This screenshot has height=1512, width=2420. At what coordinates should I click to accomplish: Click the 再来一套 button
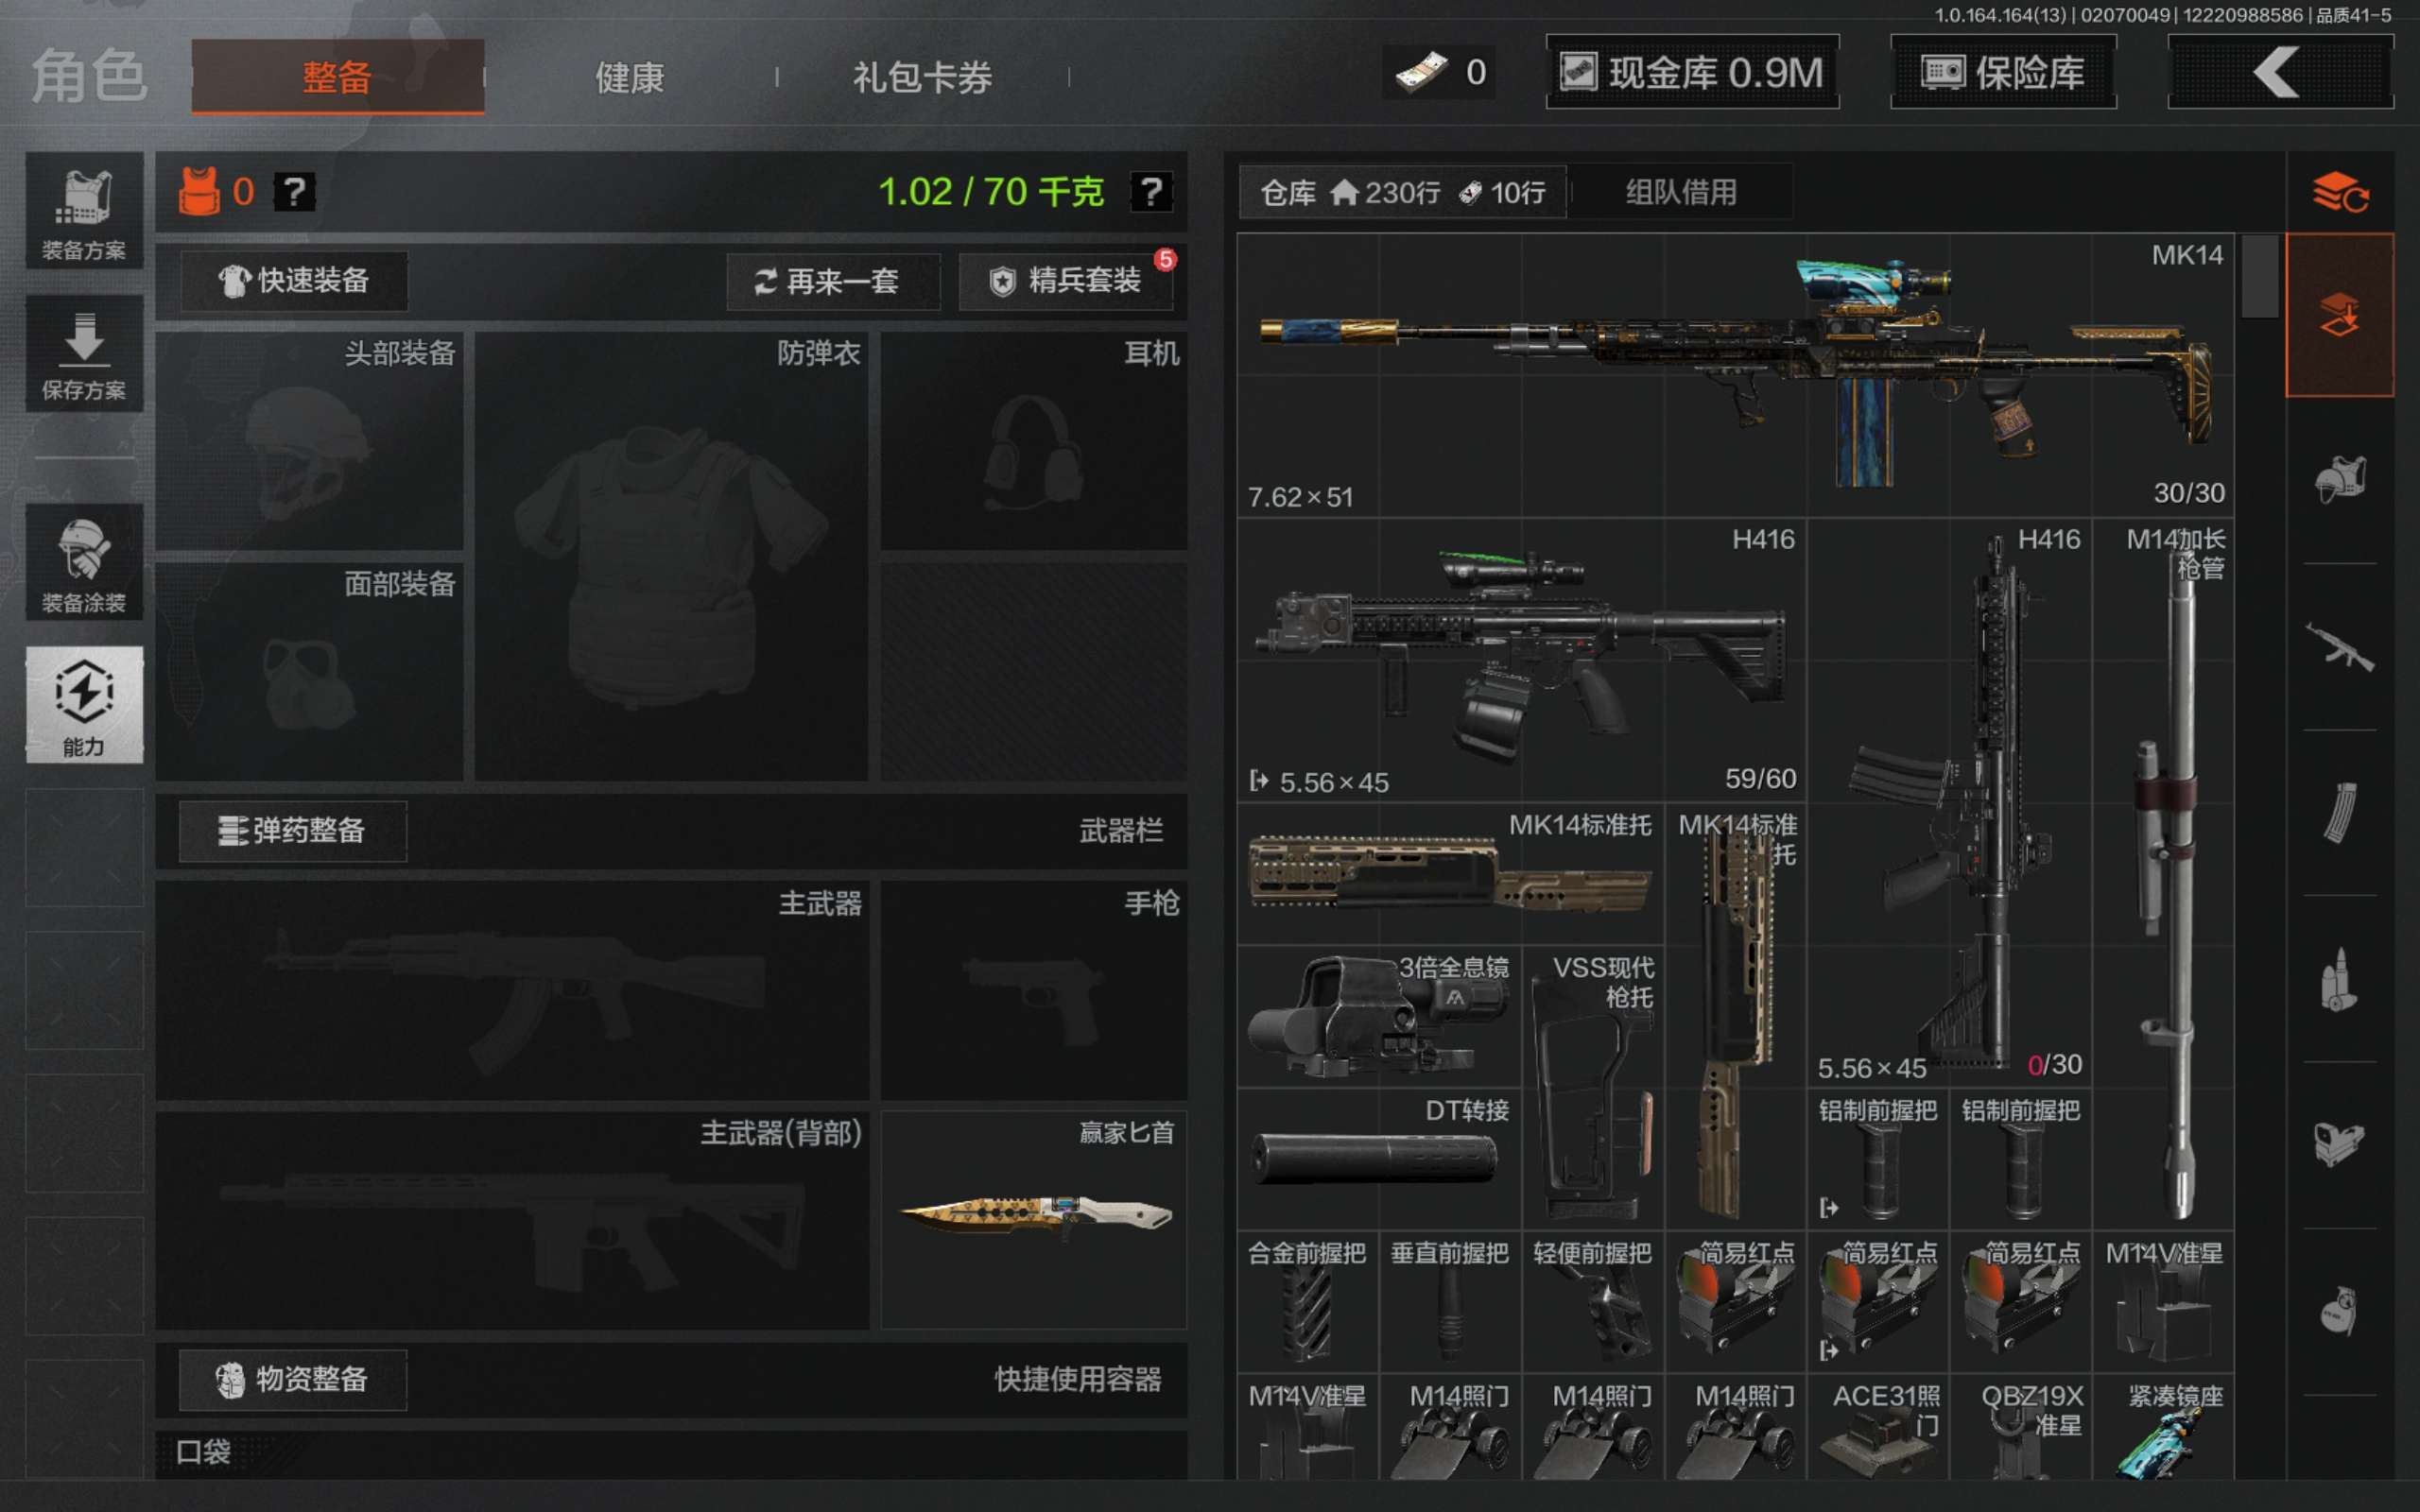point(832,282)
